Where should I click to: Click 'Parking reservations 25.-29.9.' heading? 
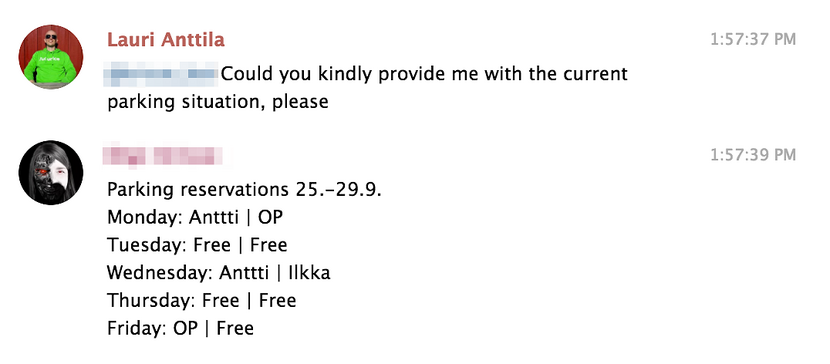pos(244,189)
